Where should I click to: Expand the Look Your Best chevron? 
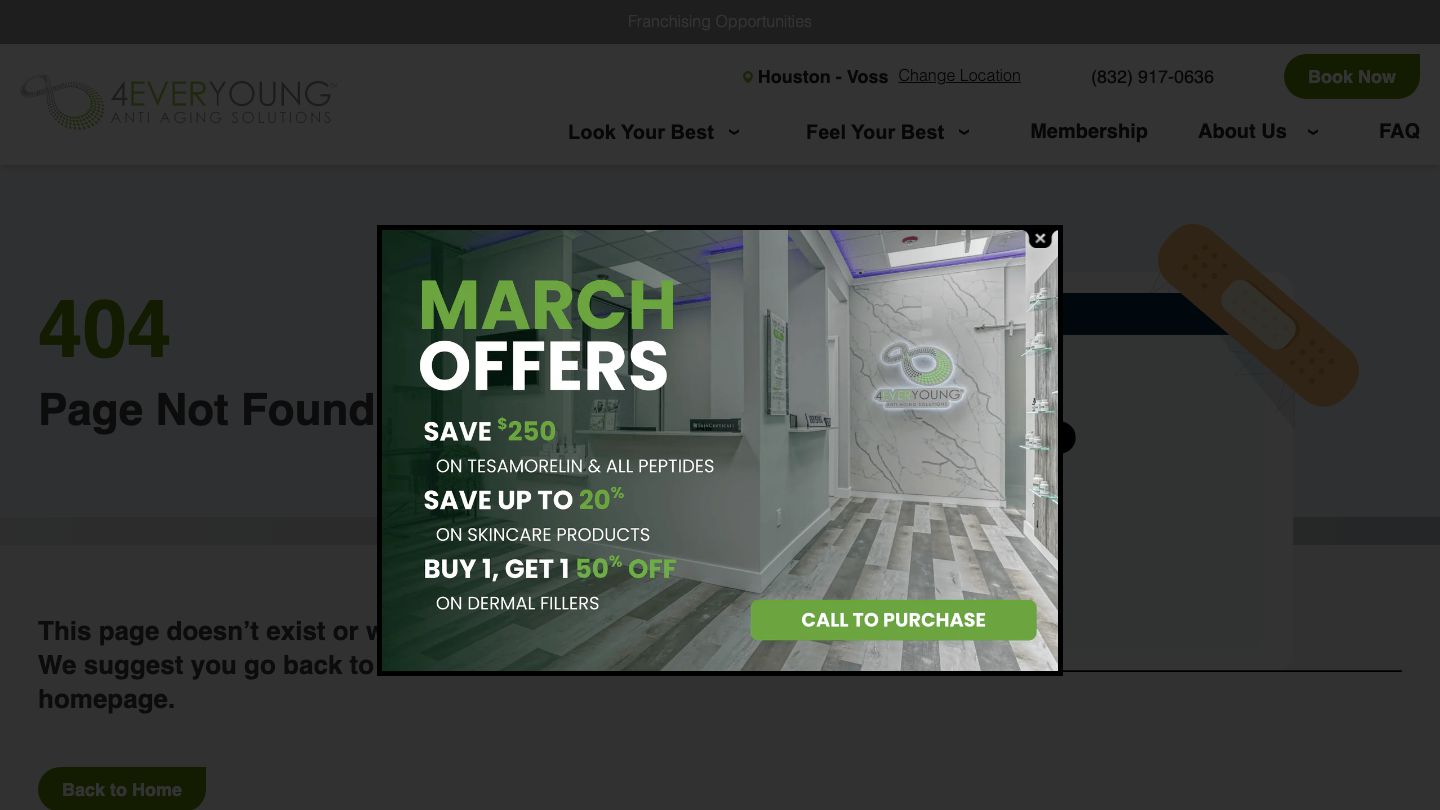[x=734, y=132]
